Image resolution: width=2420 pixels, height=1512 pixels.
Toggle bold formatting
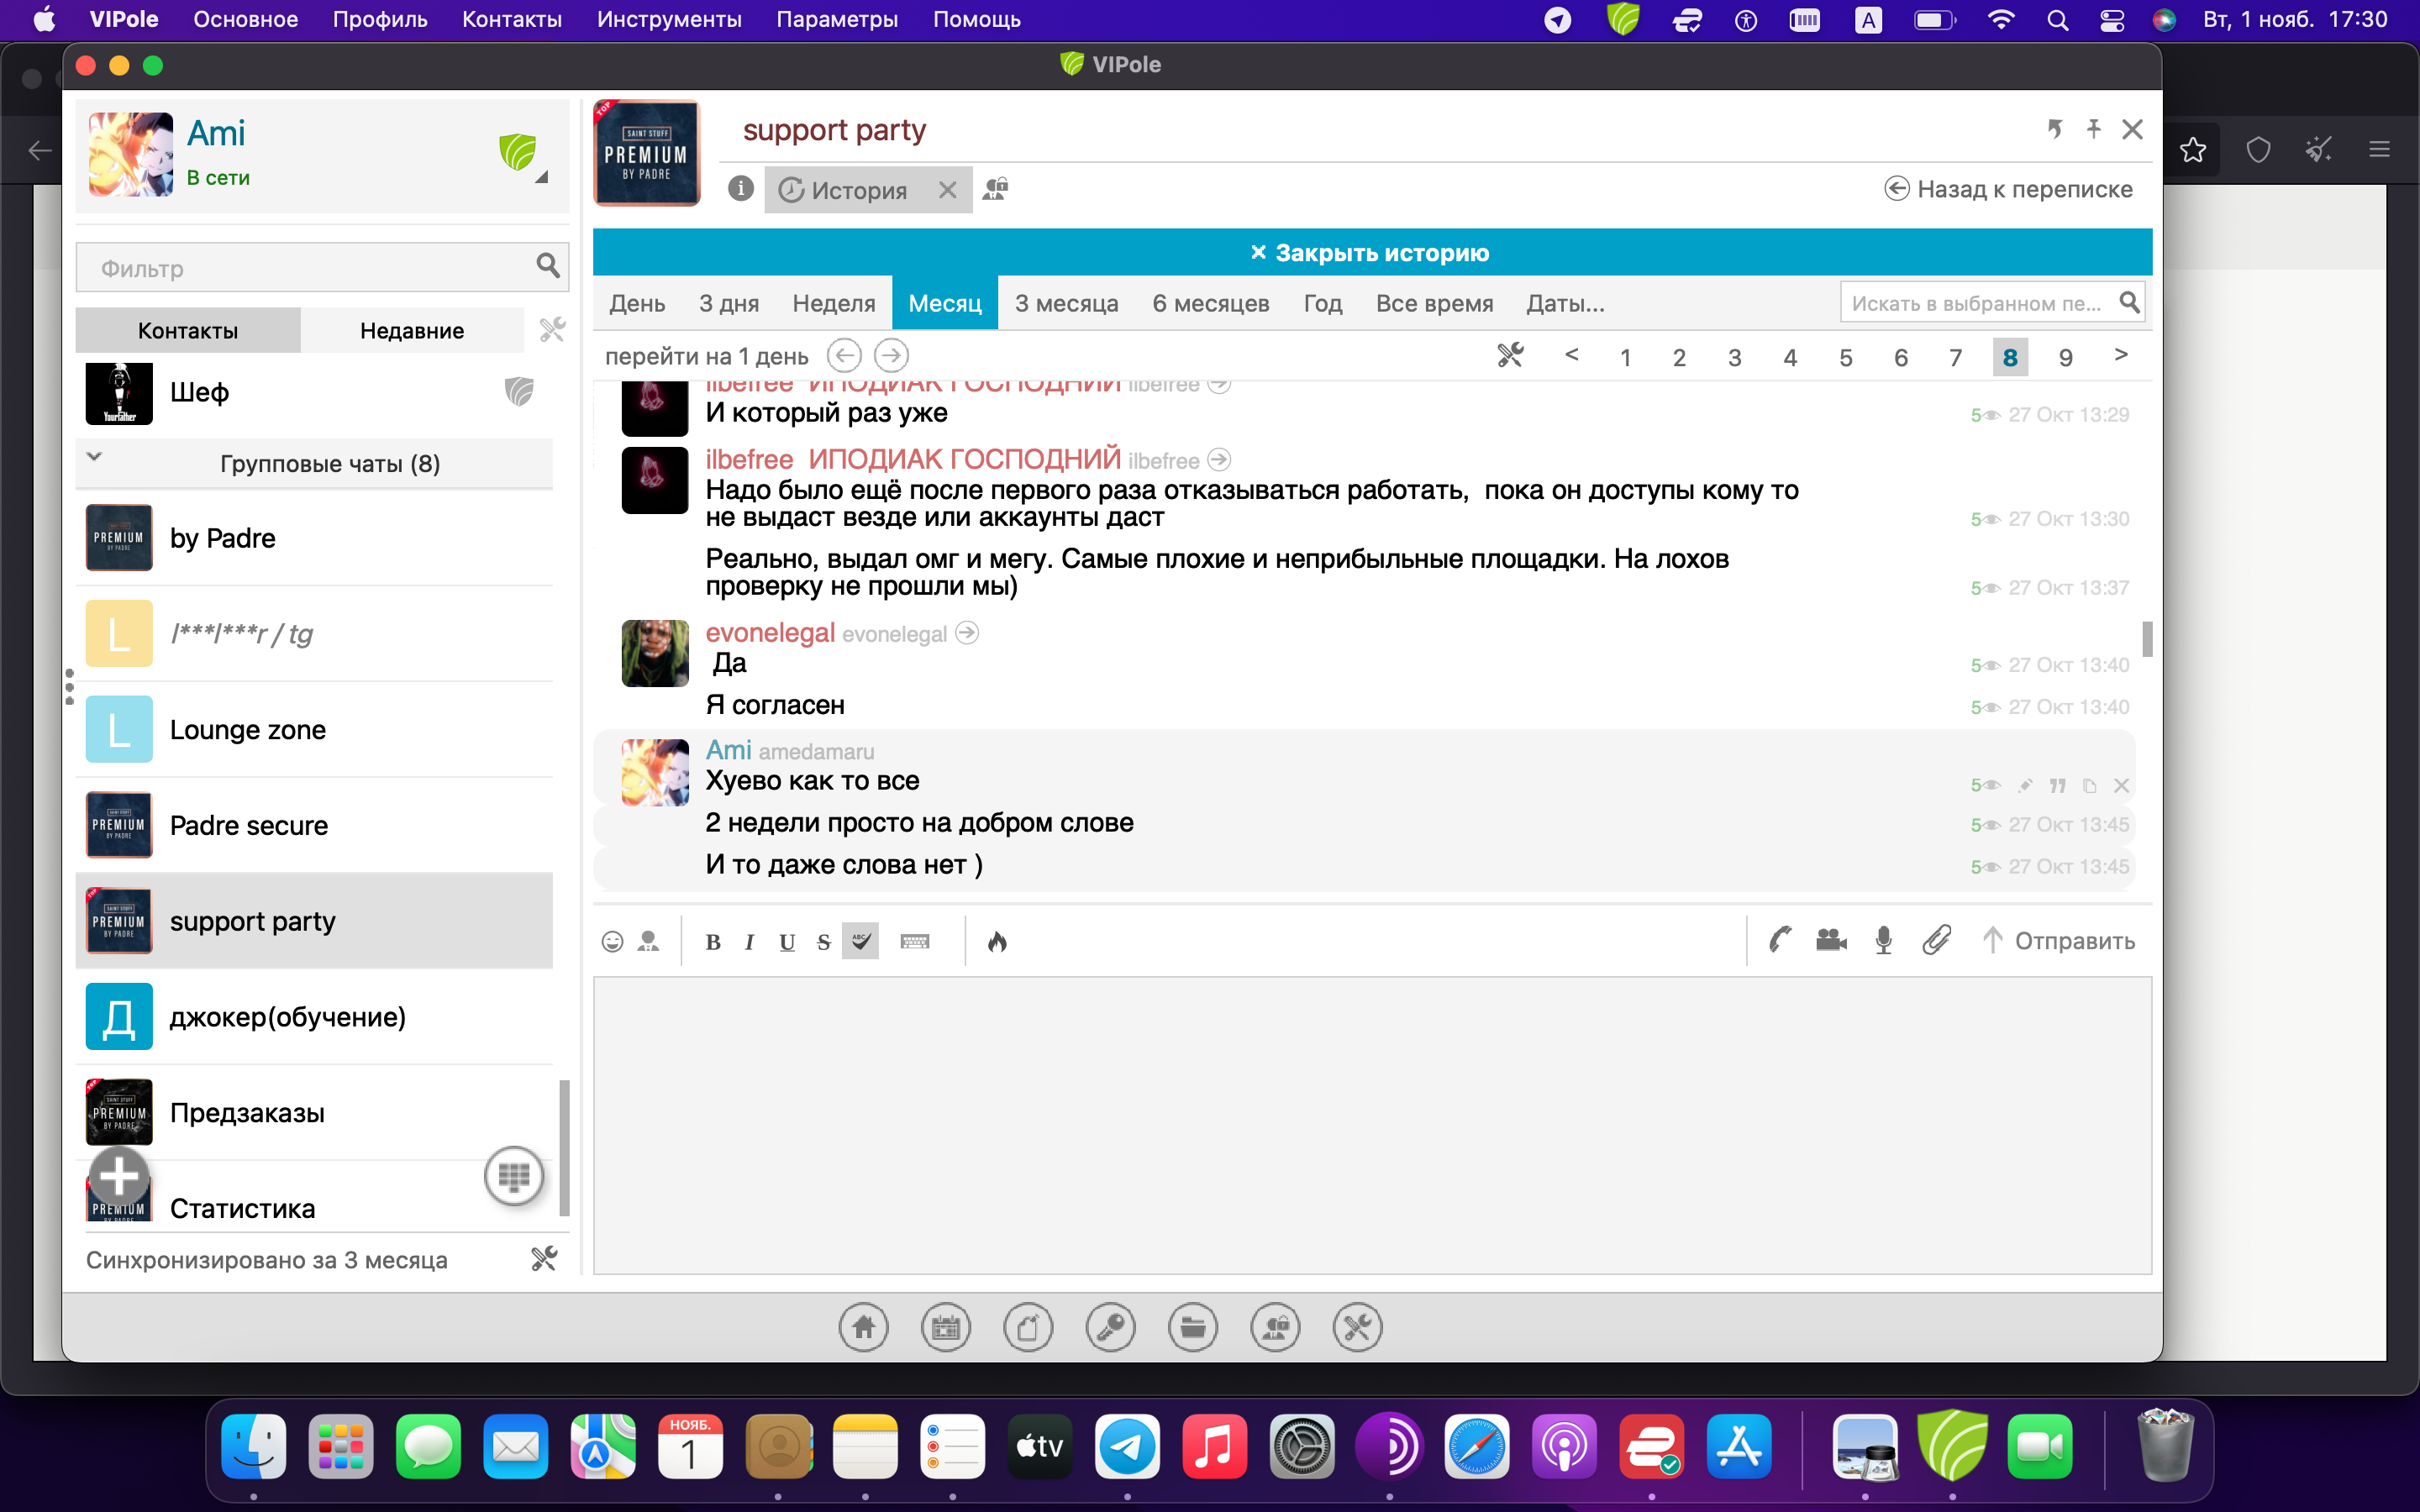pos(713,942)
